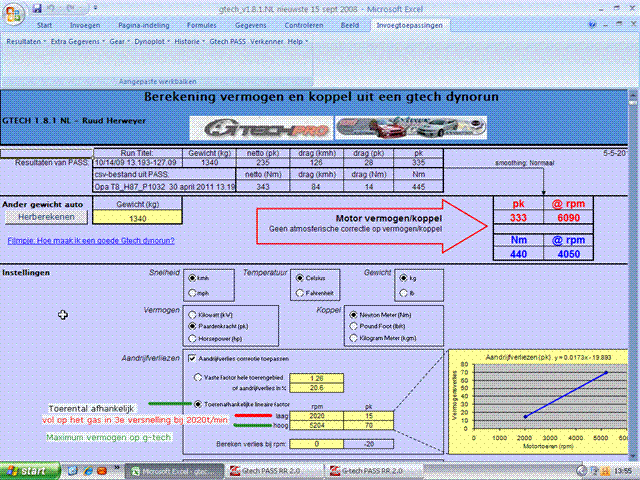640x480 pixels.
Task: Select the lb weight radio button
Action: pyautogui.click(x=404, y=293)
